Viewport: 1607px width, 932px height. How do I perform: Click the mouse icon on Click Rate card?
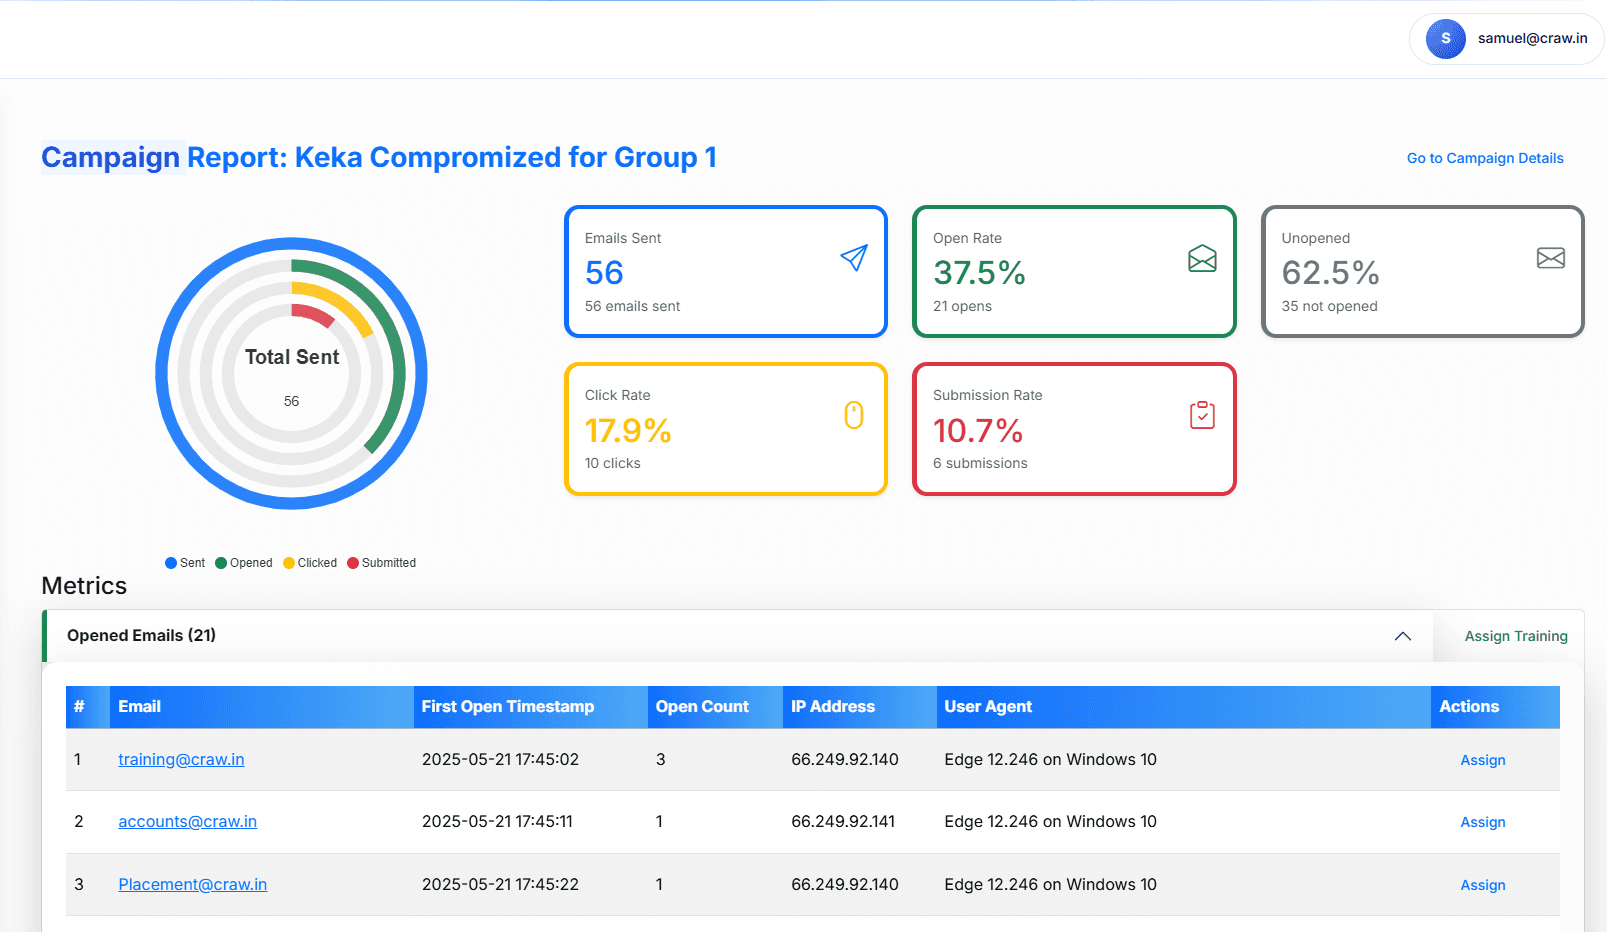(853, 415)
